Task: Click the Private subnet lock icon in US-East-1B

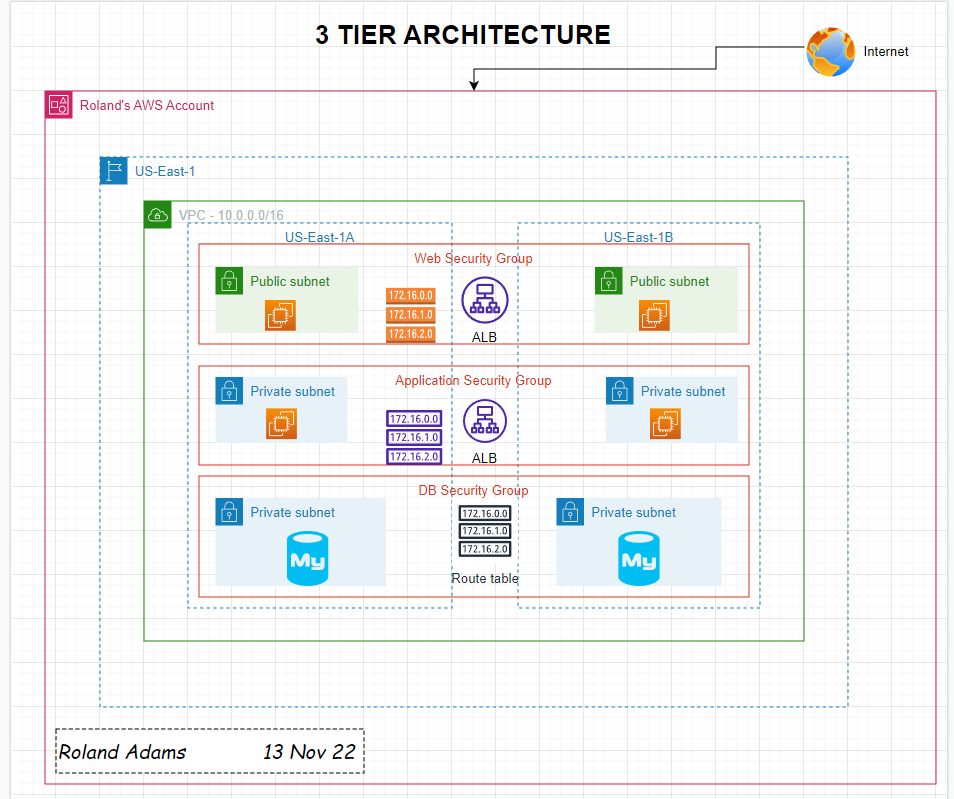Action: point(620,391)
